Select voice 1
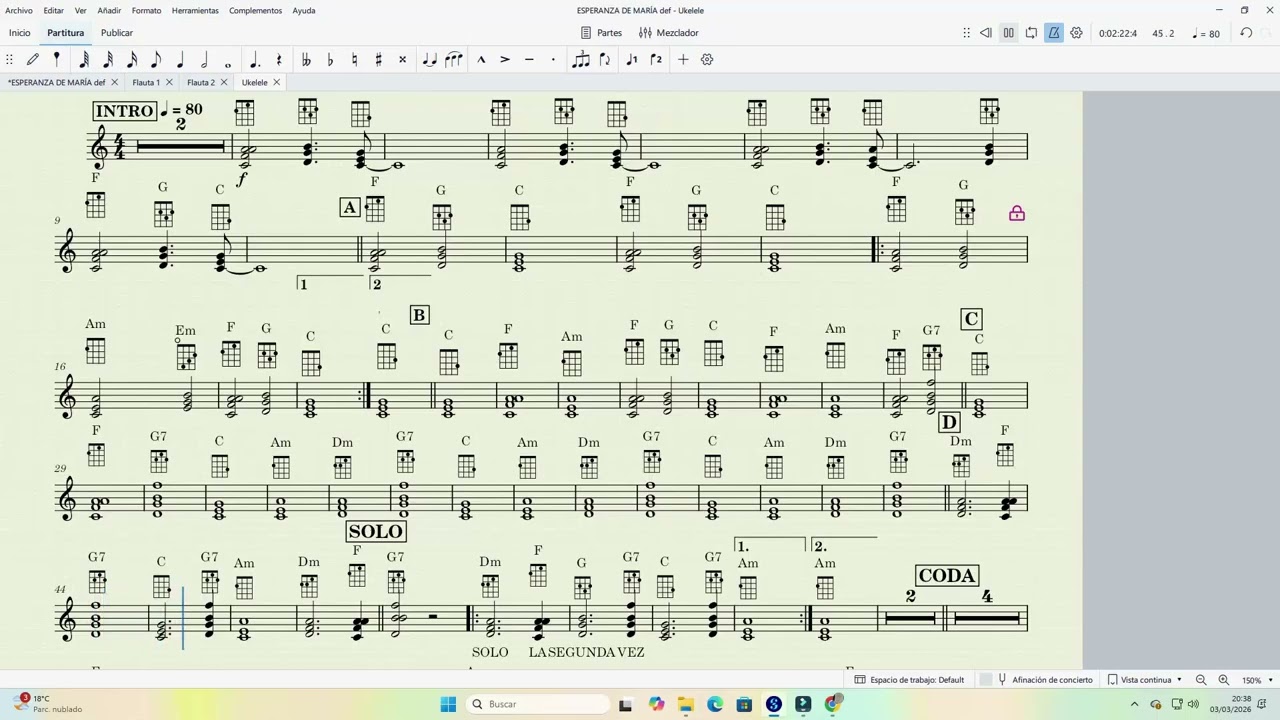 [631, 60]
